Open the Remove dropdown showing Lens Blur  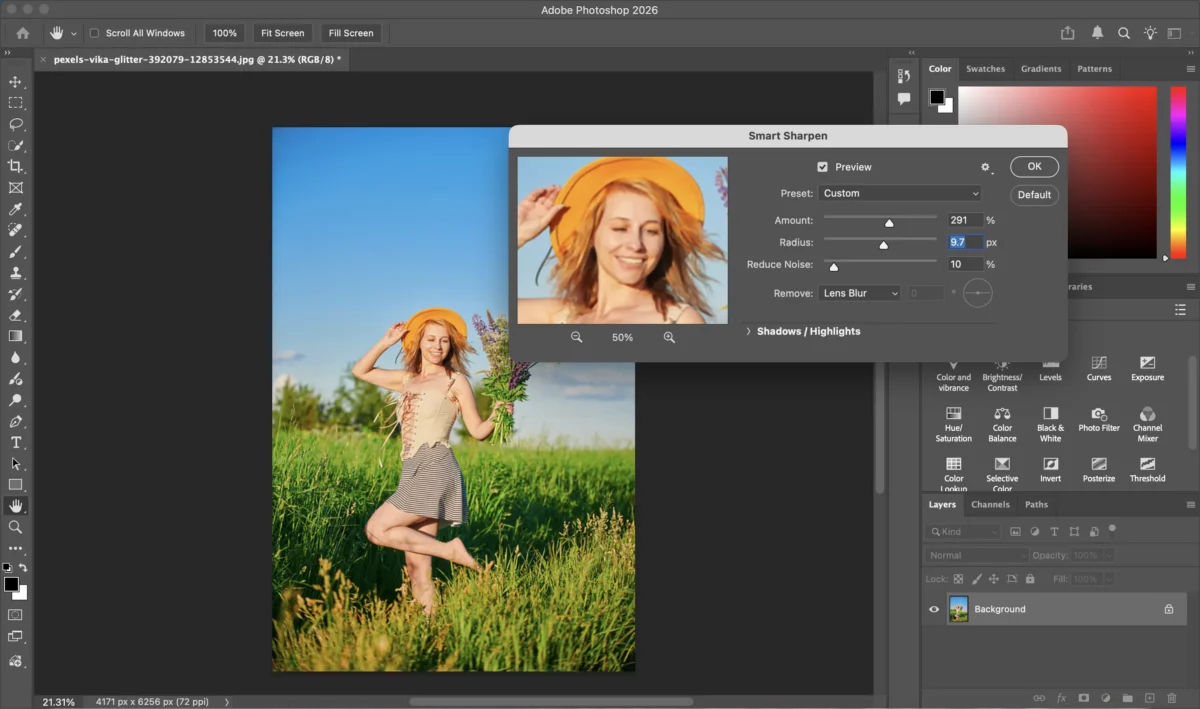coord(859,293)
